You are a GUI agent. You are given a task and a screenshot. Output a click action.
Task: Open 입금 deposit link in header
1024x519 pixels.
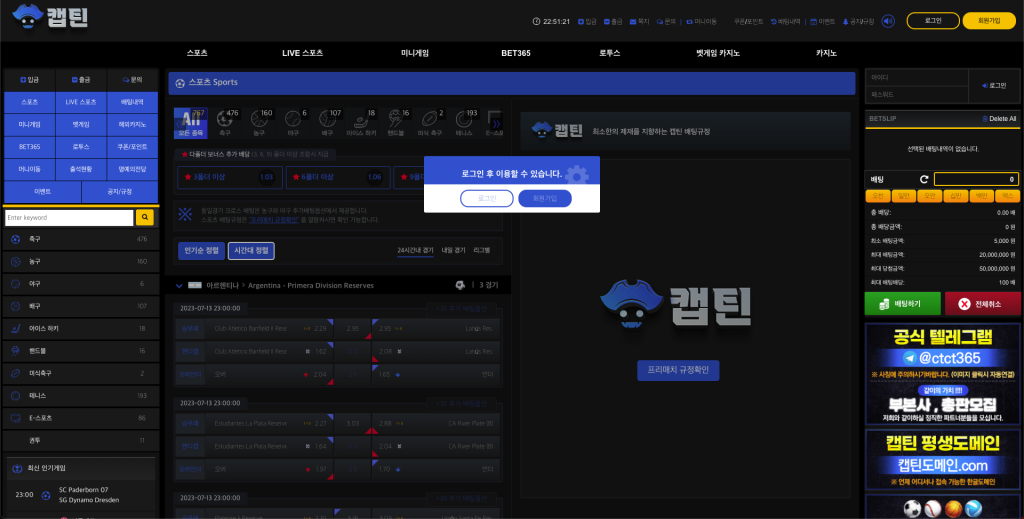click(x=587, y=22)
